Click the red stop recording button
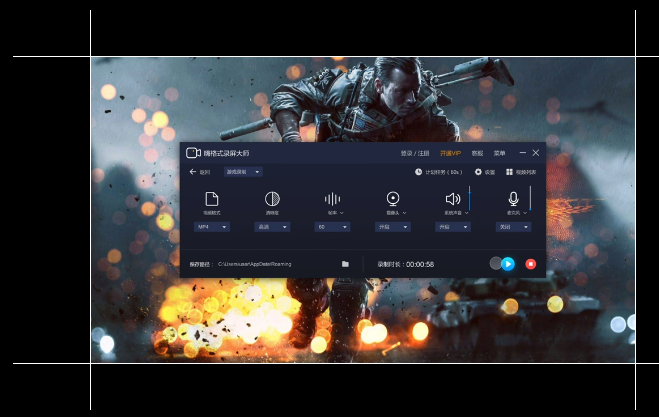The height and width of the screenshot is (417, 659). (530, 264)
